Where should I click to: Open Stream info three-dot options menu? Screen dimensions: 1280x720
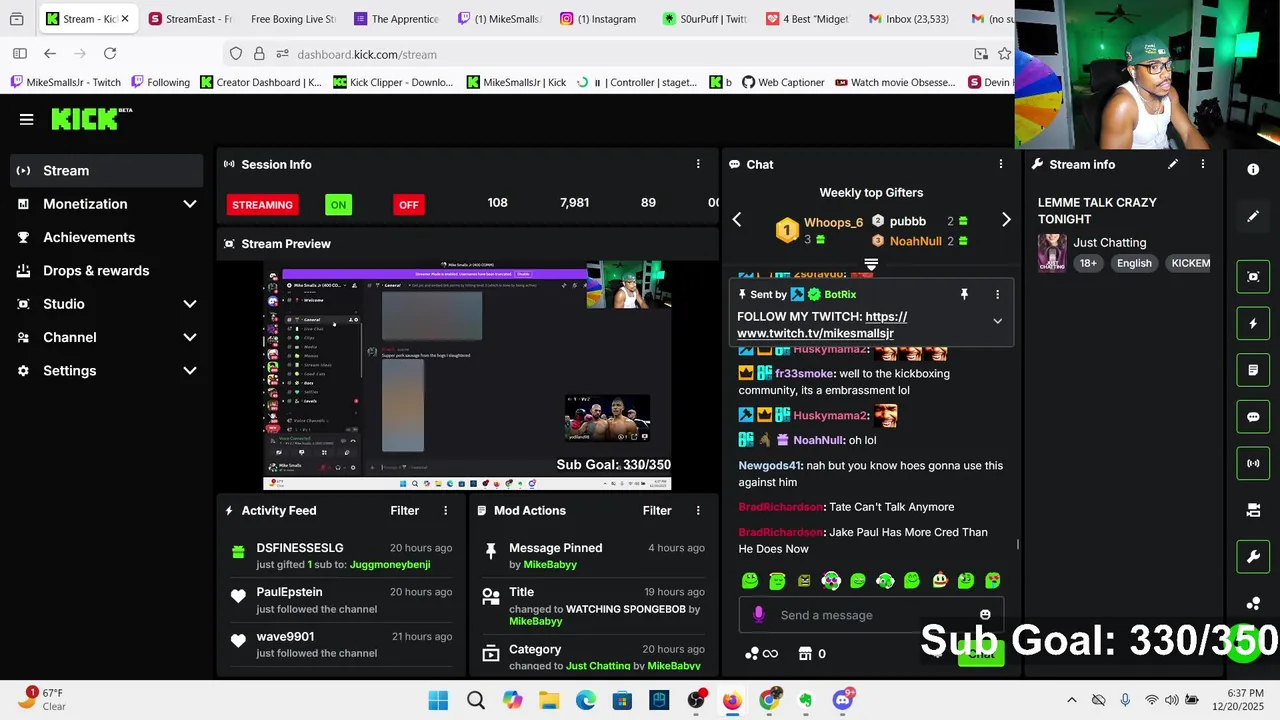point(1203,164)
